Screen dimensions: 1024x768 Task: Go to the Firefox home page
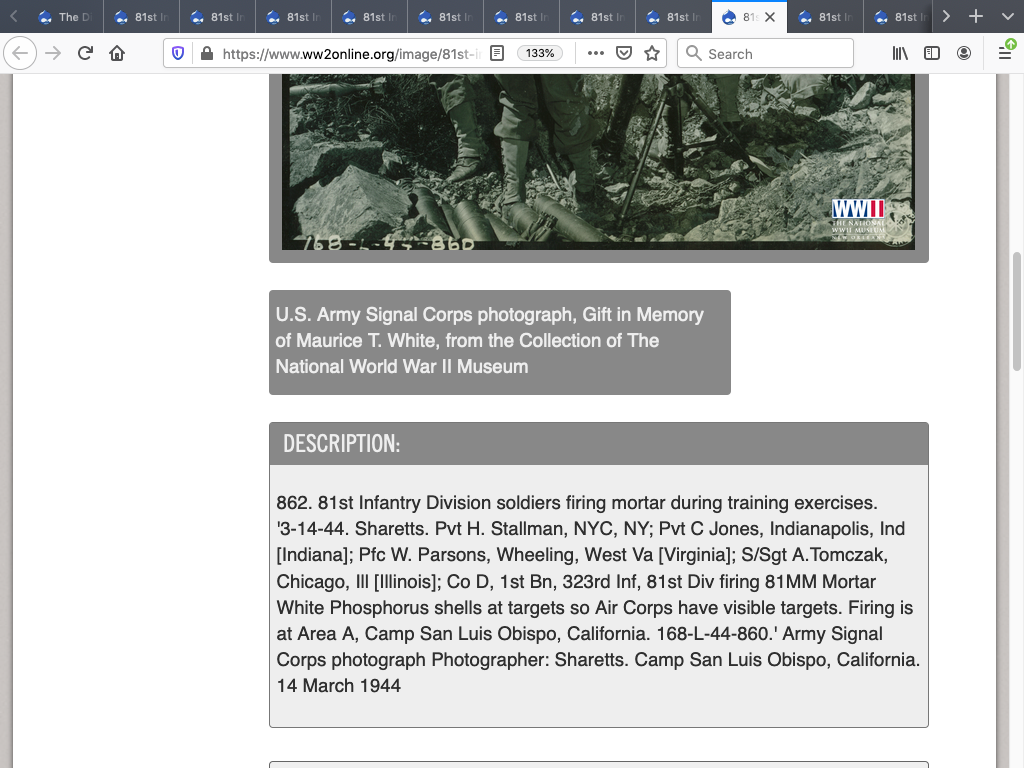coord(117,54)
